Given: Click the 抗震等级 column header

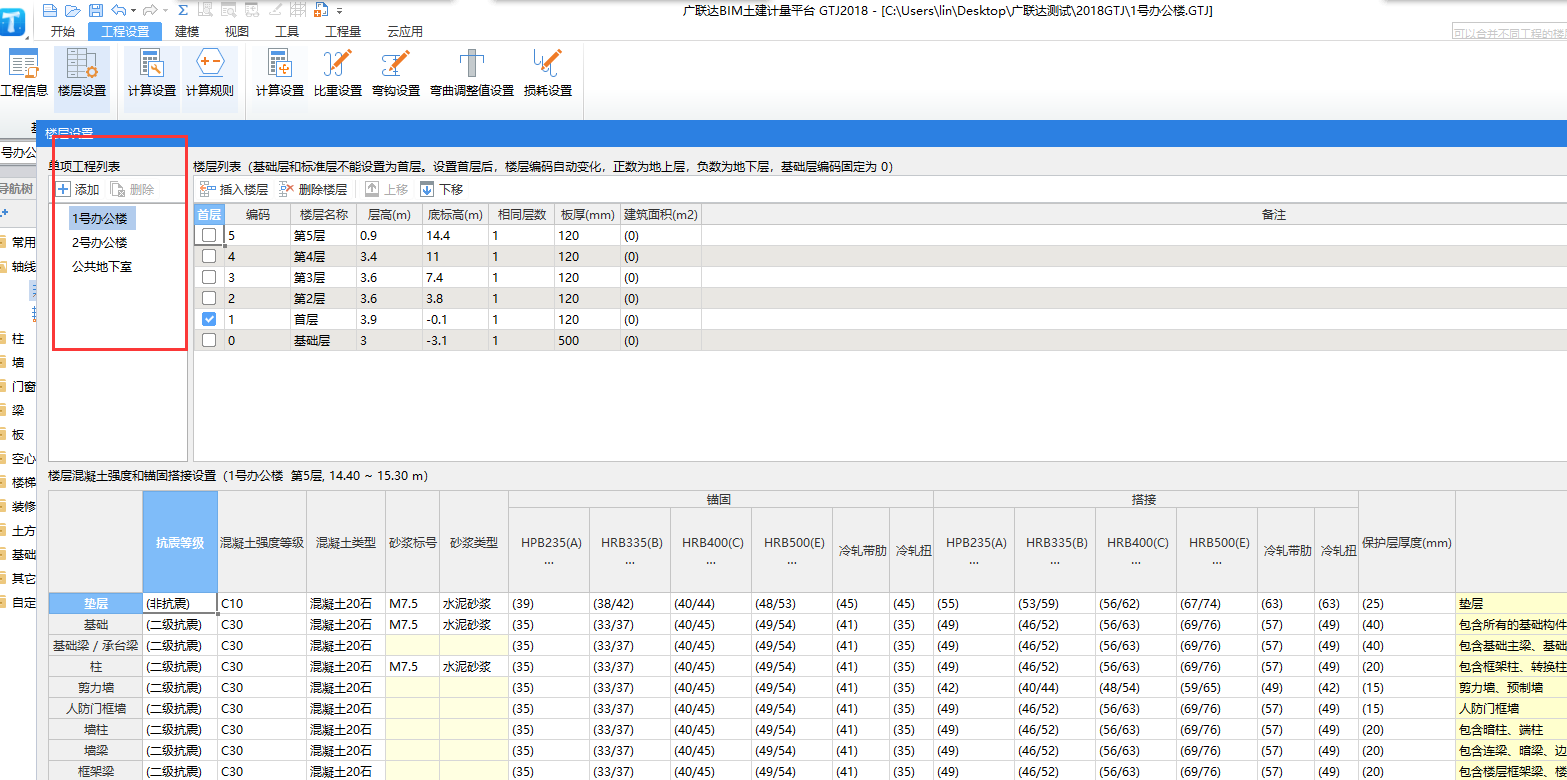Looking at the screenshot, I should coord(180,542).
